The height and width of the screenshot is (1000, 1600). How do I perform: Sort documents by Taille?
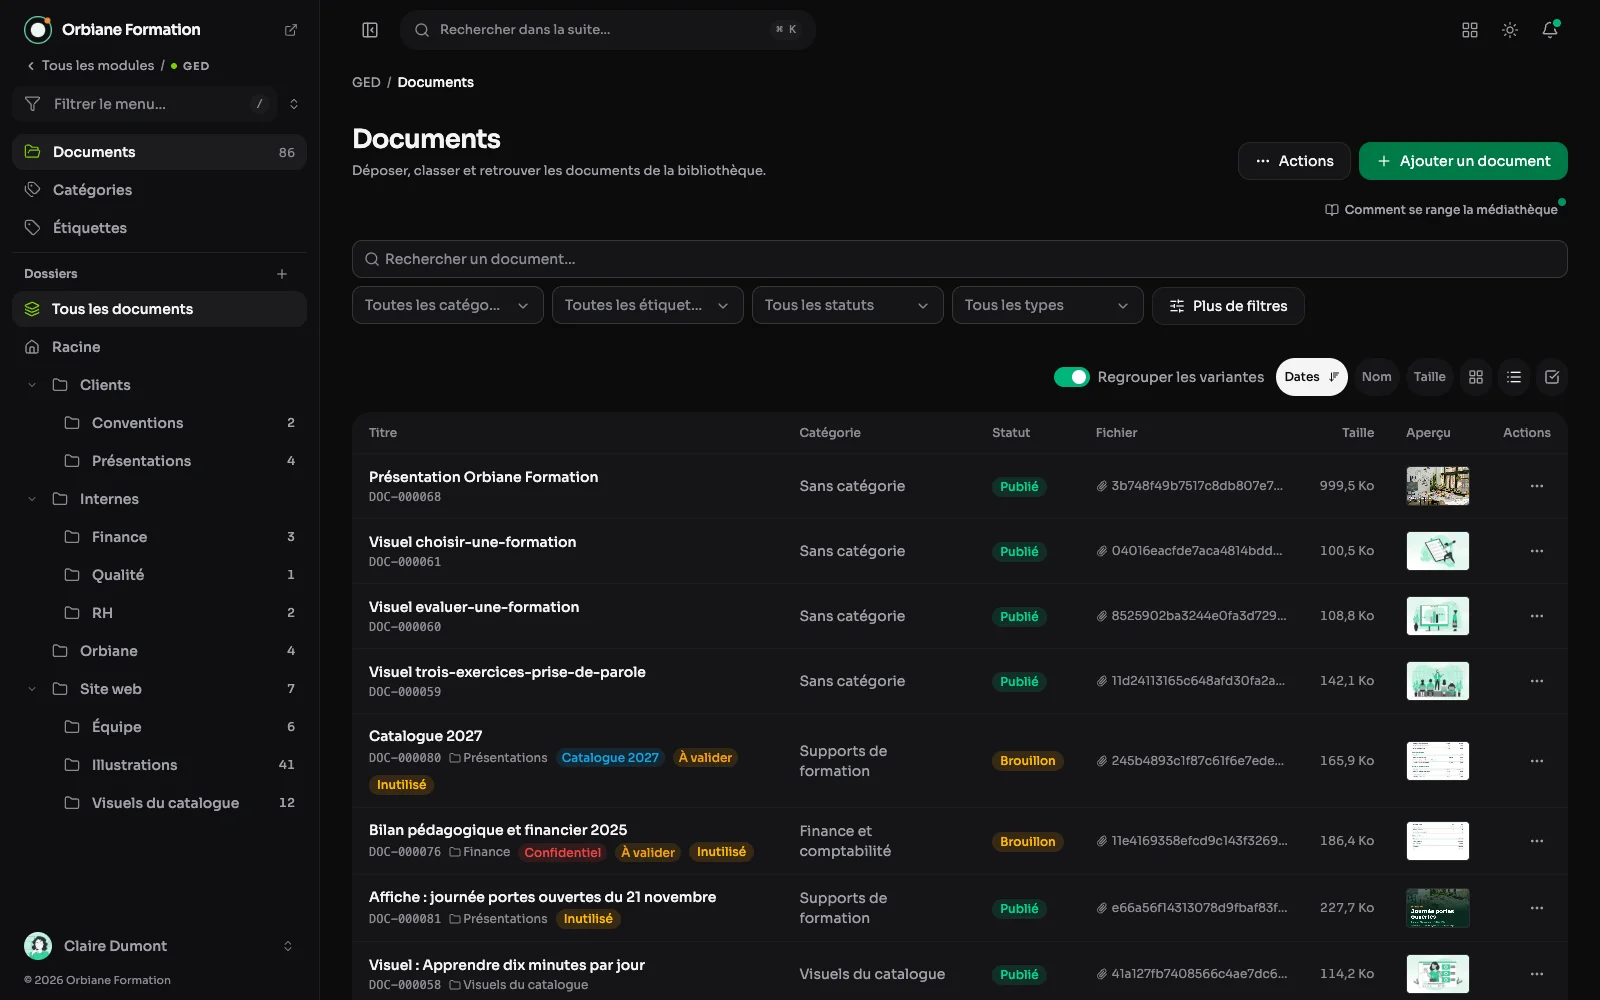pyautogui.click(x=1429, y=377)
